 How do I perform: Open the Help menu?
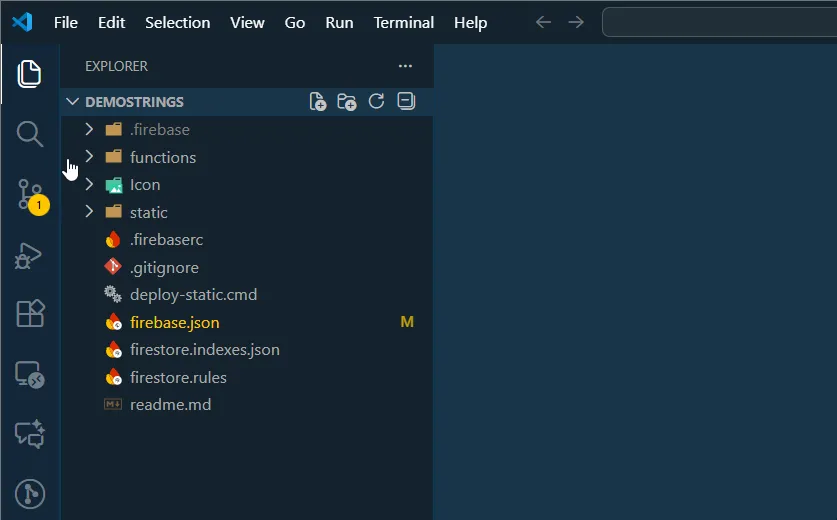[470, 22]
